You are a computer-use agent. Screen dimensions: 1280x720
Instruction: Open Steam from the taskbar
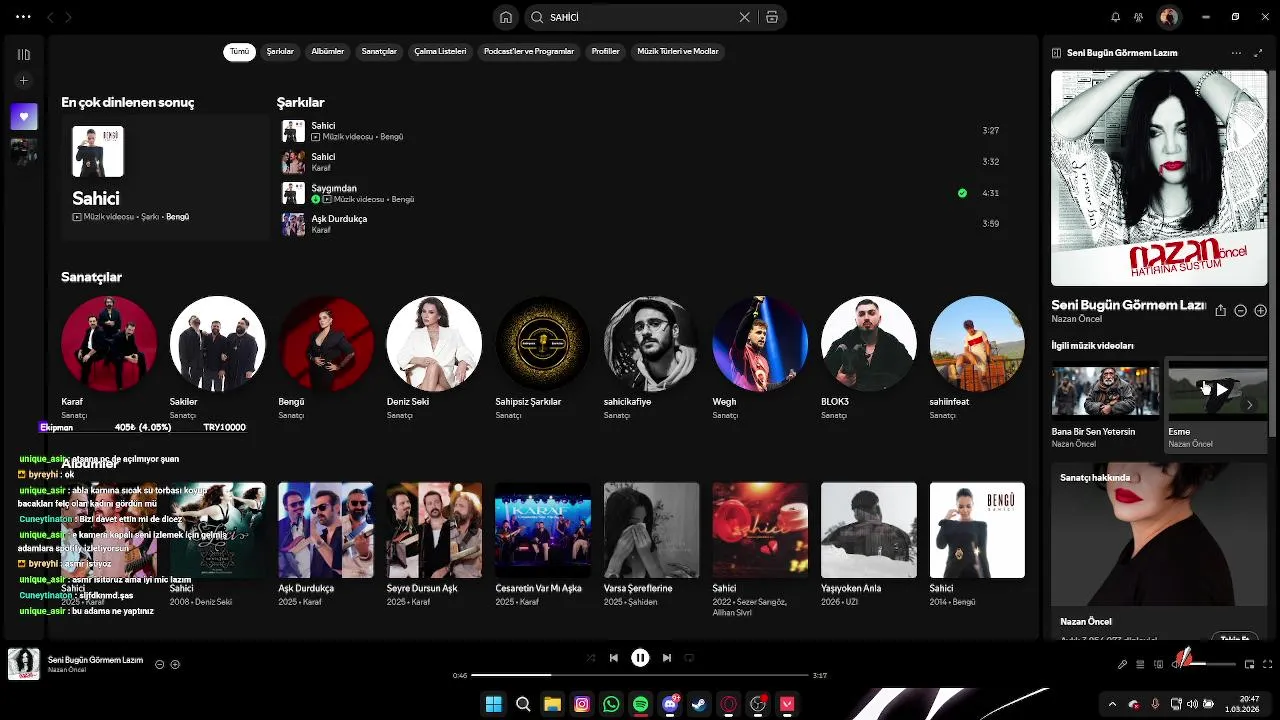pos(699,704)
